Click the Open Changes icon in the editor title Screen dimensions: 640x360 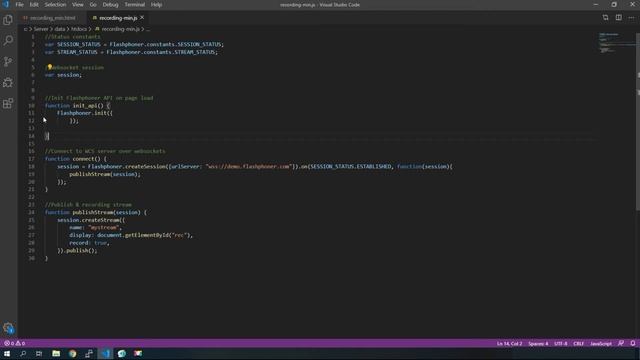point(605,18)
